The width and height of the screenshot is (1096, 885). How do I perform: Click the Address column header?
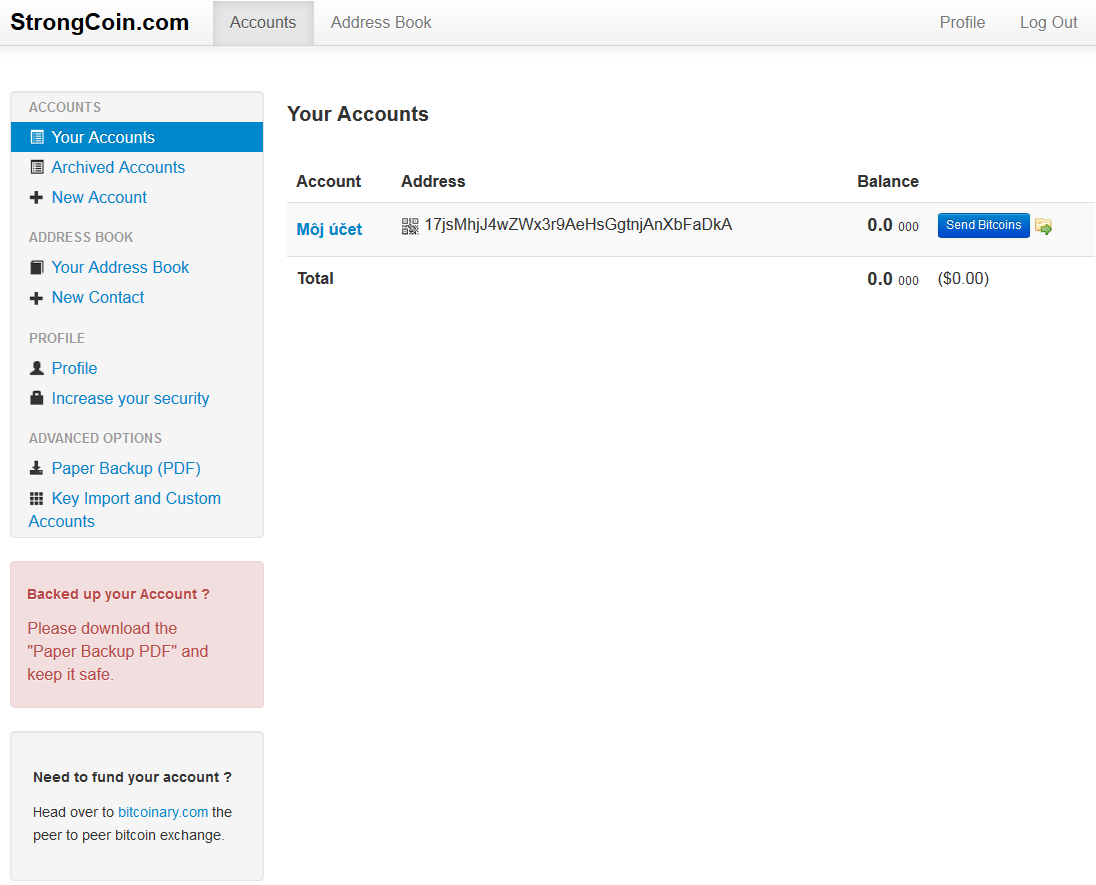pyautogui.click(x=433, y=181)
